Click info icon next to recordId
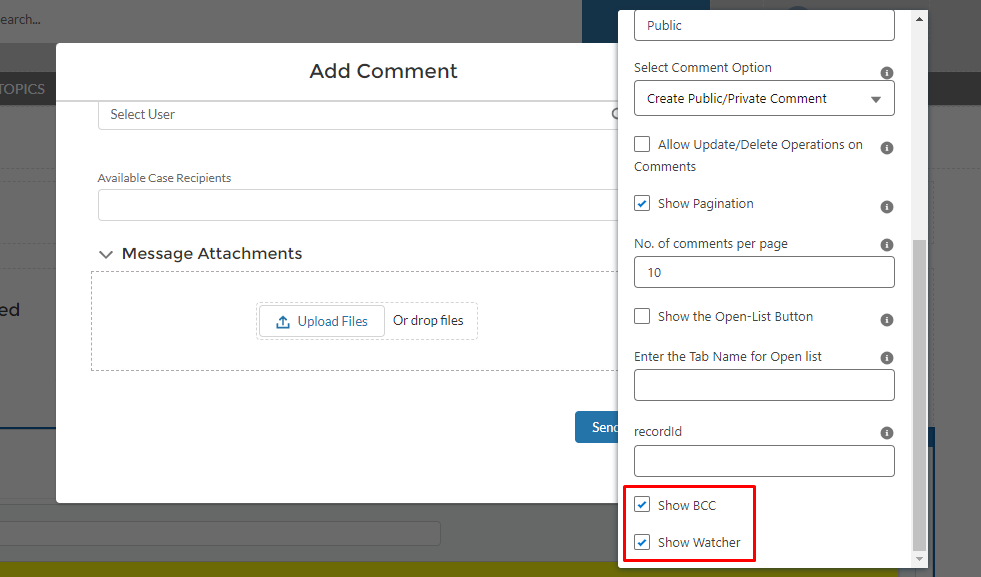Image resolution: width=981 pixels, height=577 pixels. point(886,433)
